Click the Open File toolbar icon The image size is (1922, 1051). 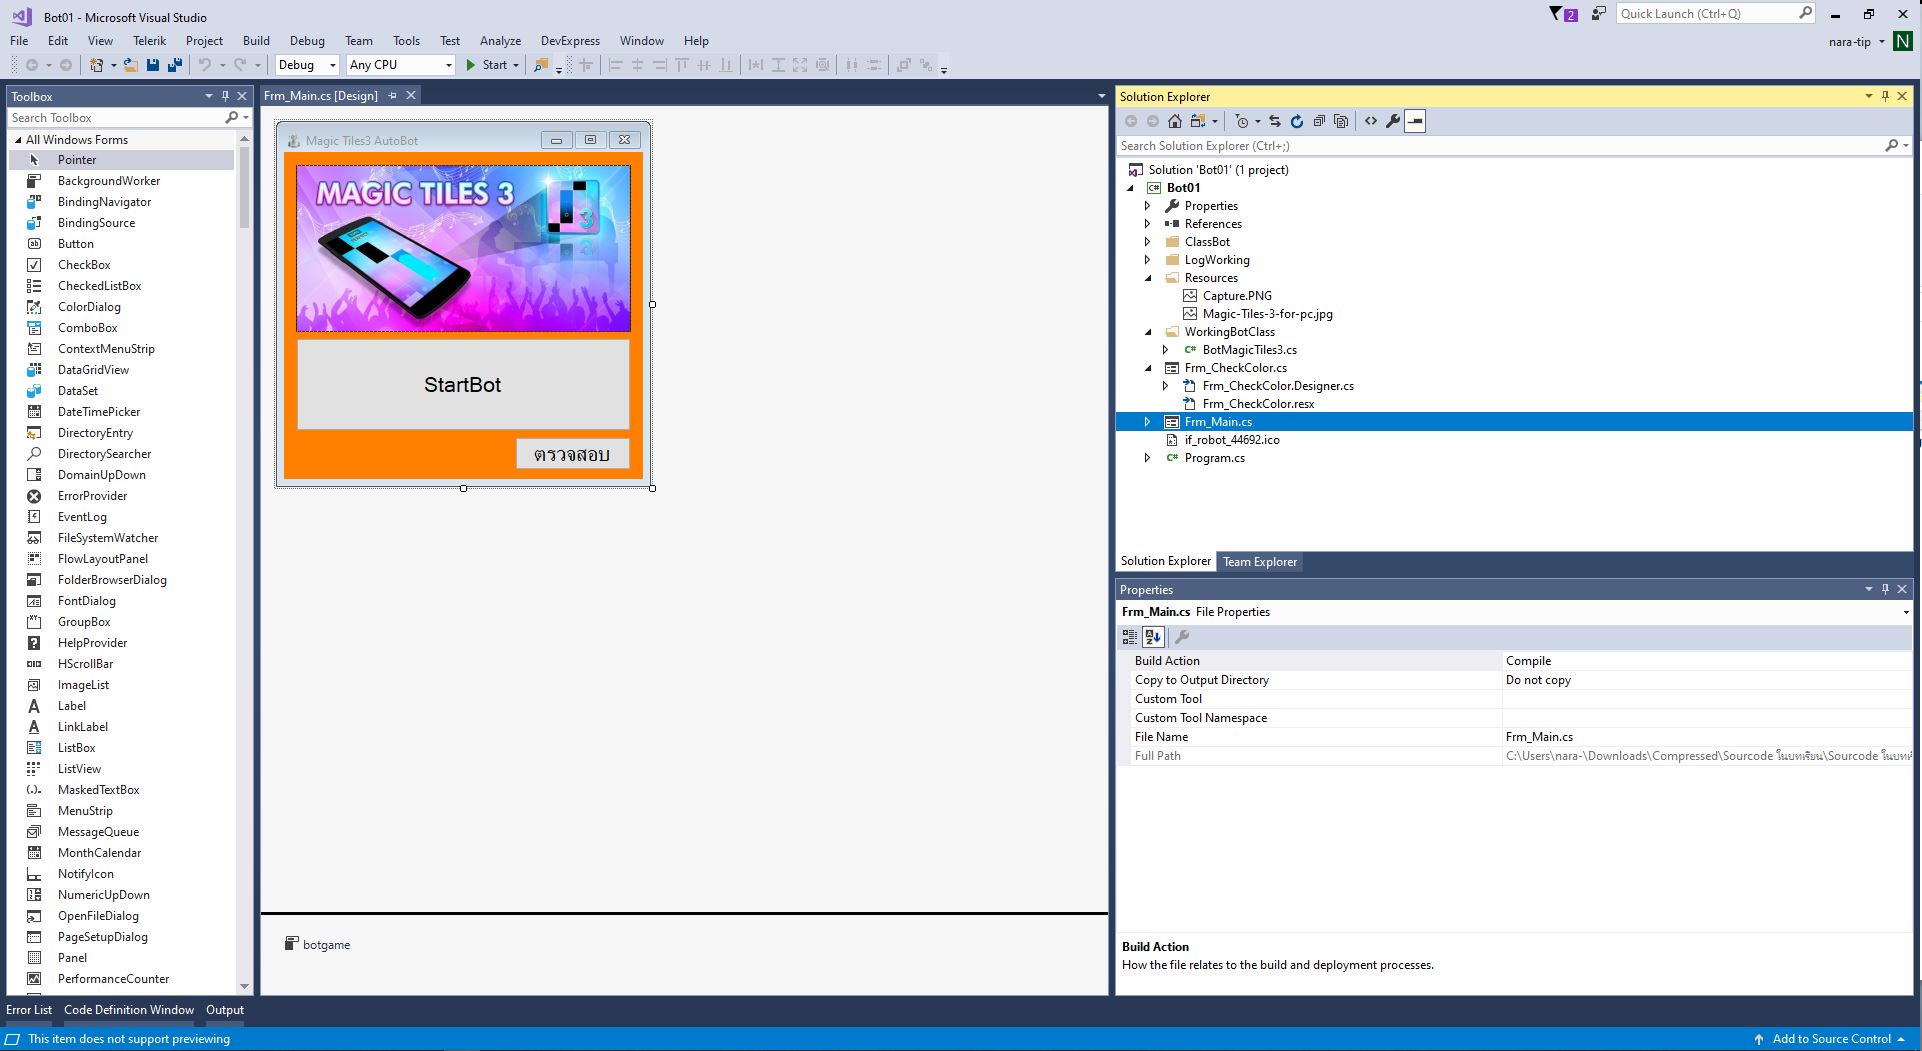131,65
